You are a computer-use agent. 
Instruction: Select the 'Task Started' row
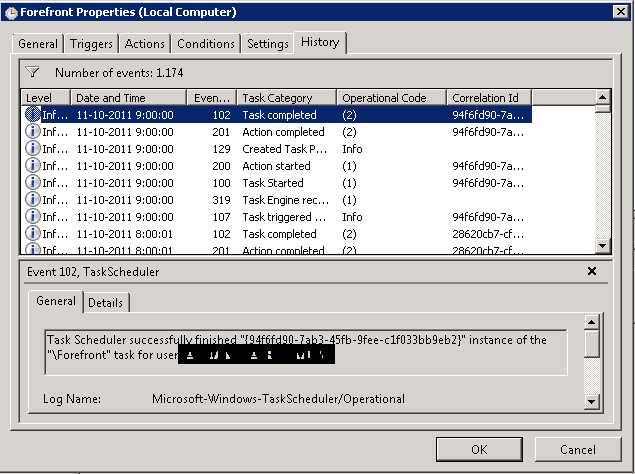coord(277,183)
